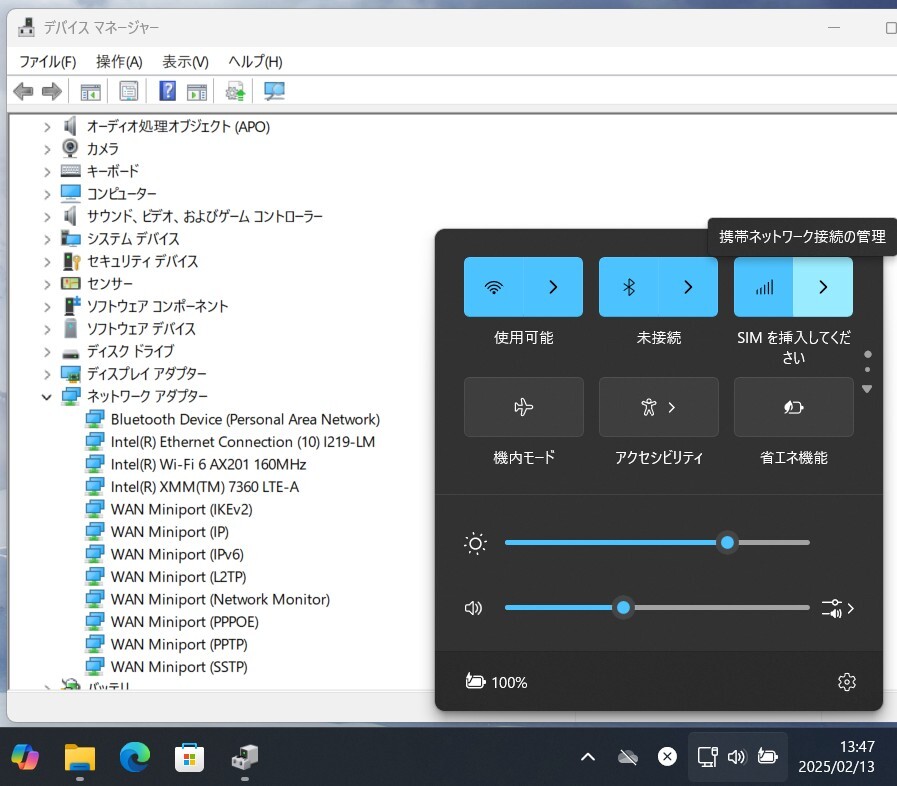The image size is (897, 786).
Task: Click the update driver toolbar icon
Action: pyautogui.click(x=236, y=92)
